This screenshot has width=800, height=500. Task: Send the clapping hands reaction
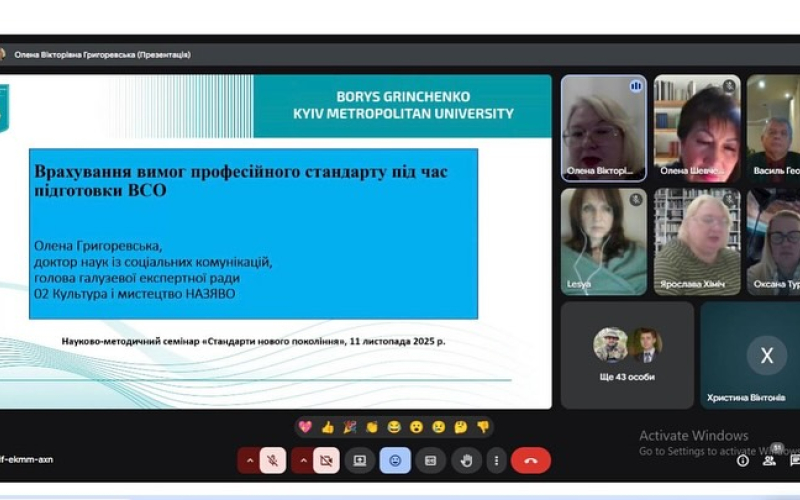tap(372, 427)
